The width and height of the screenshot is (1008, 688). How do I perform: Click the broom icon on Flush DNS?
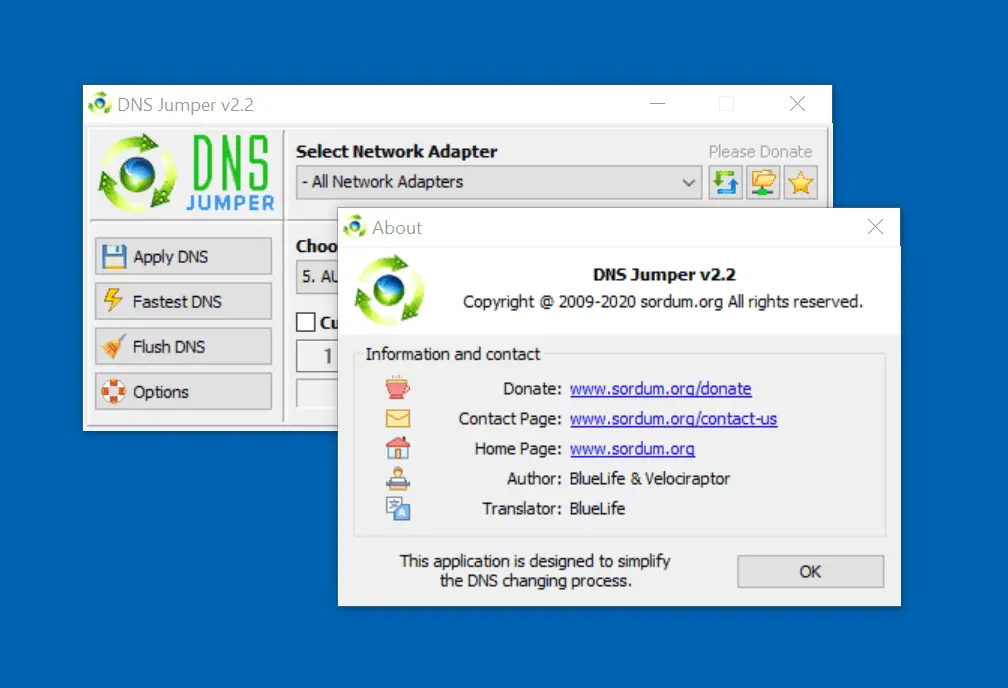click(114, 346)
